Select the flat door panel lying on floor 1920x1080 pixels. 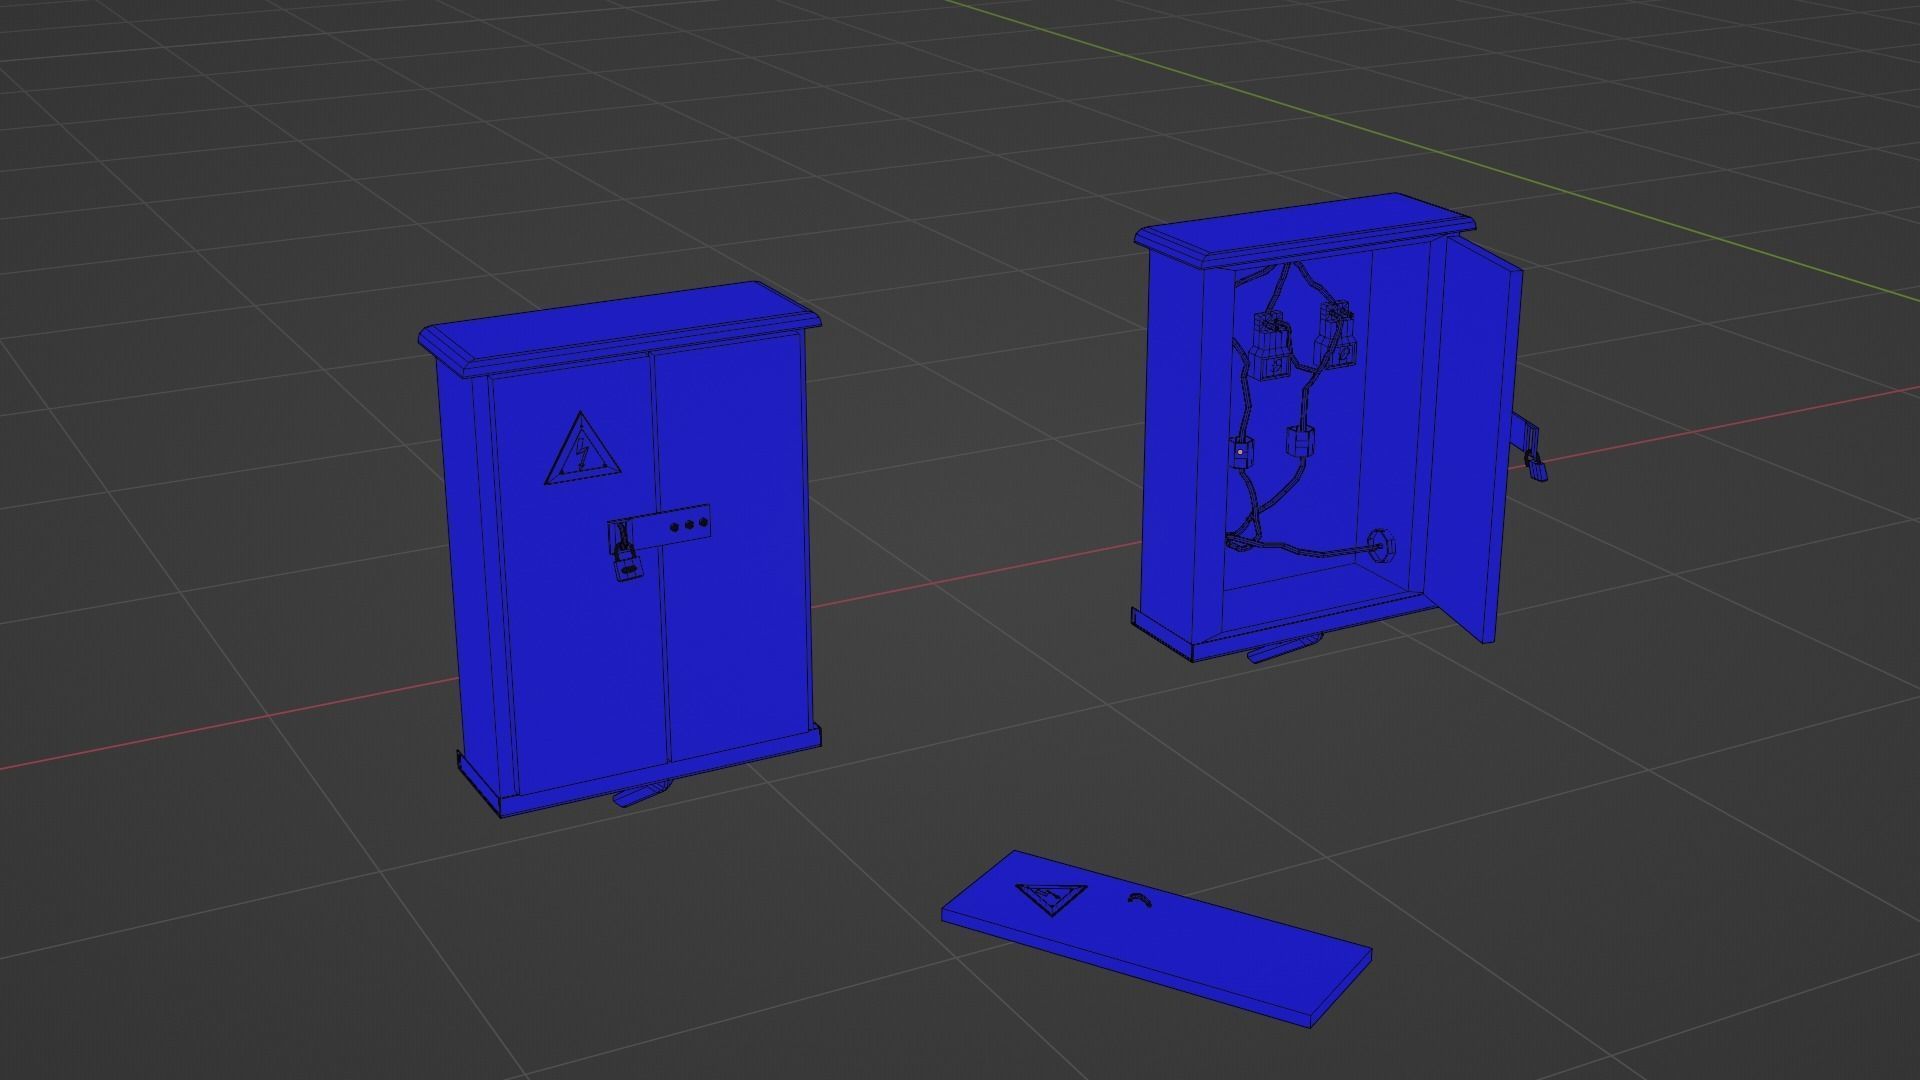(1156, 938)
